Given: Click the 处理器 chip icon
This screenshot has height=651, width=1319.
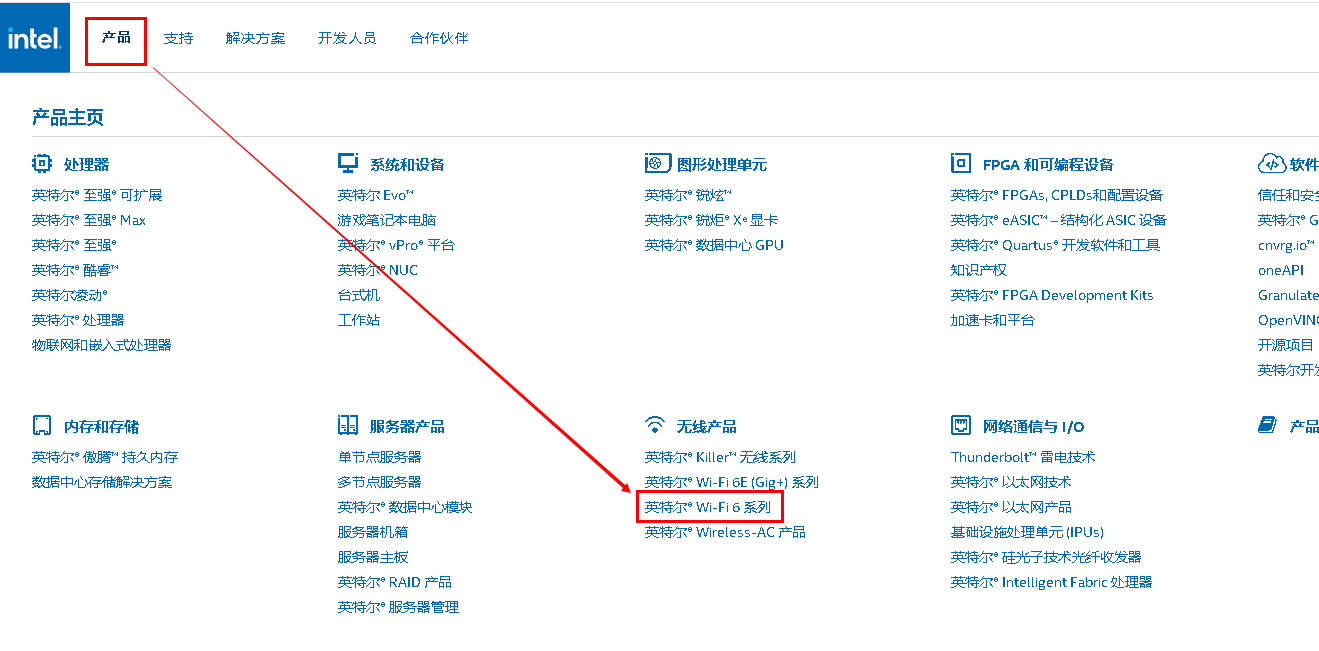Looking at the screenshot, I should pos(41,164).
